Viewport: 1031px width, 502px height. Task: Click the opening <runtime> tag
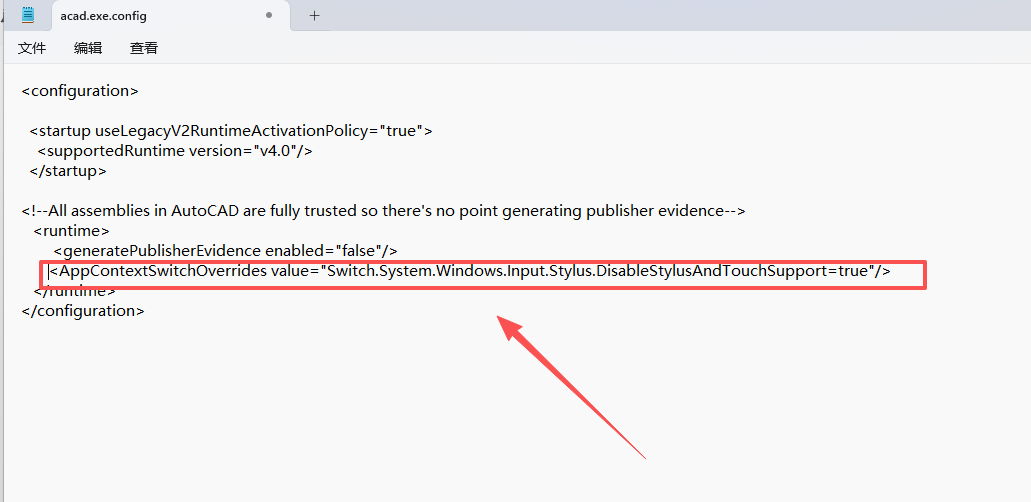pyautogui.click(x=72, y=231)
